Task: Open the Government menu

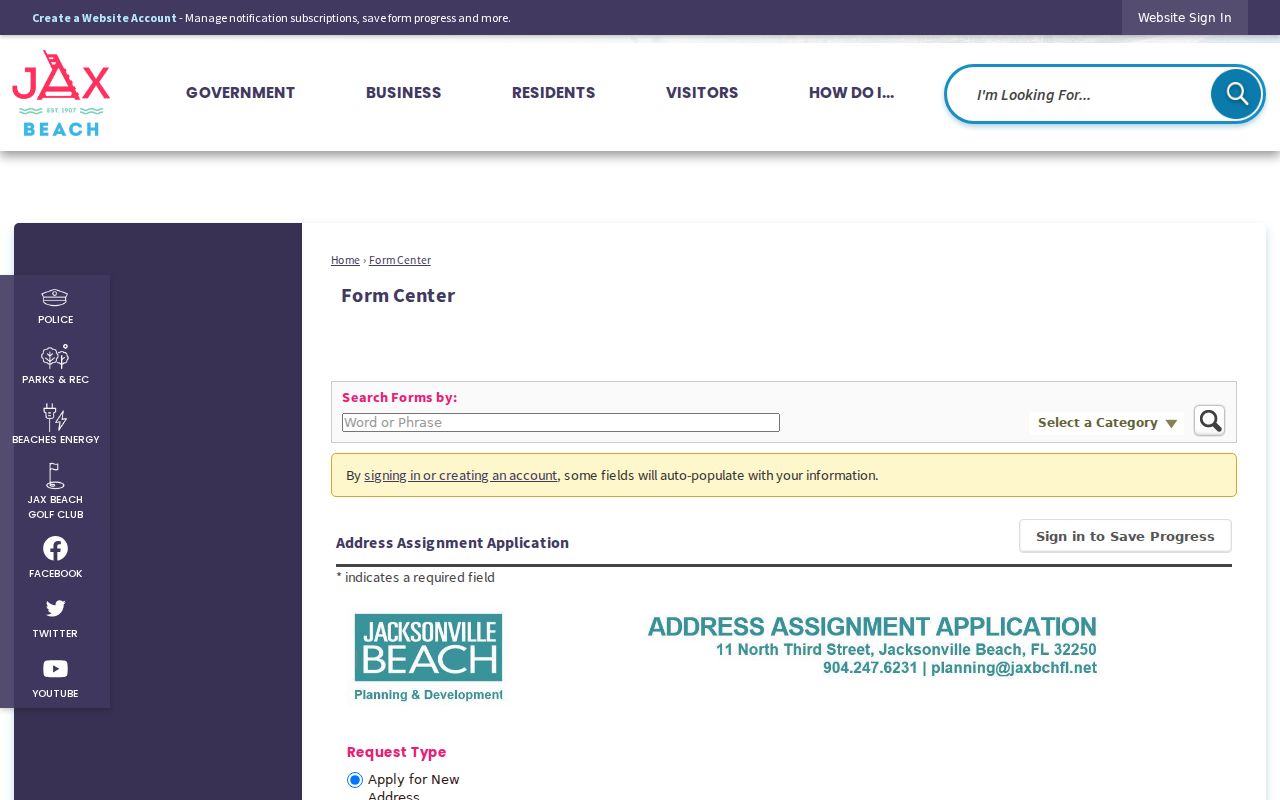Action: click(240, 93)
